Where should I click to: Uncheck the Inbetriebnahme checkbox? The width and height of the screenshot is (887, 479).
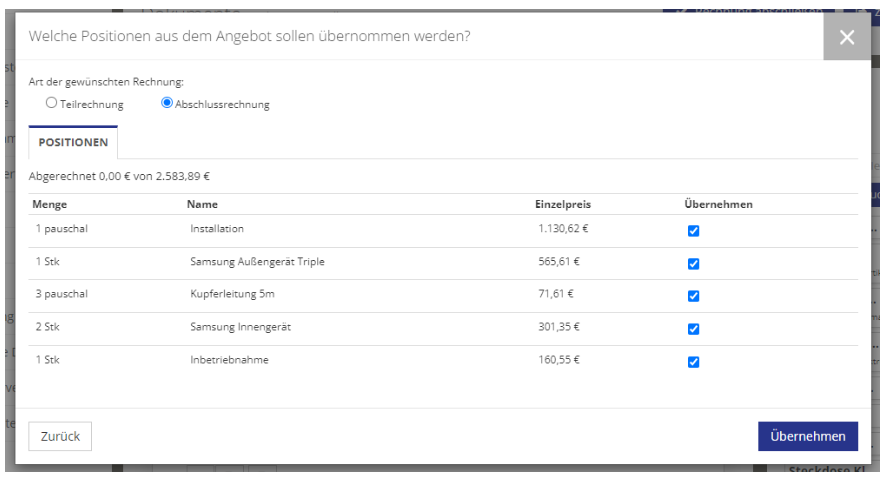694,362
